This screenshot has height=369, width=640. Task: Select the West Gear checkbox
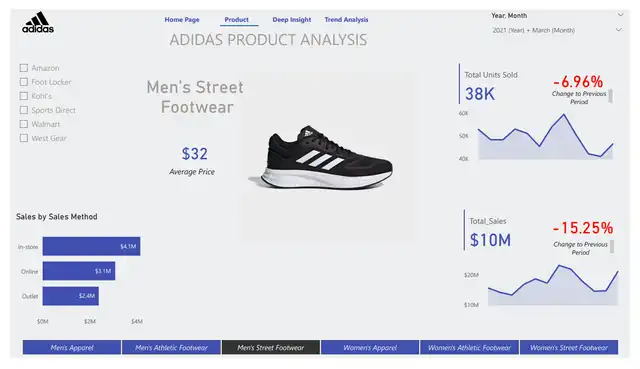coord(24,138)
